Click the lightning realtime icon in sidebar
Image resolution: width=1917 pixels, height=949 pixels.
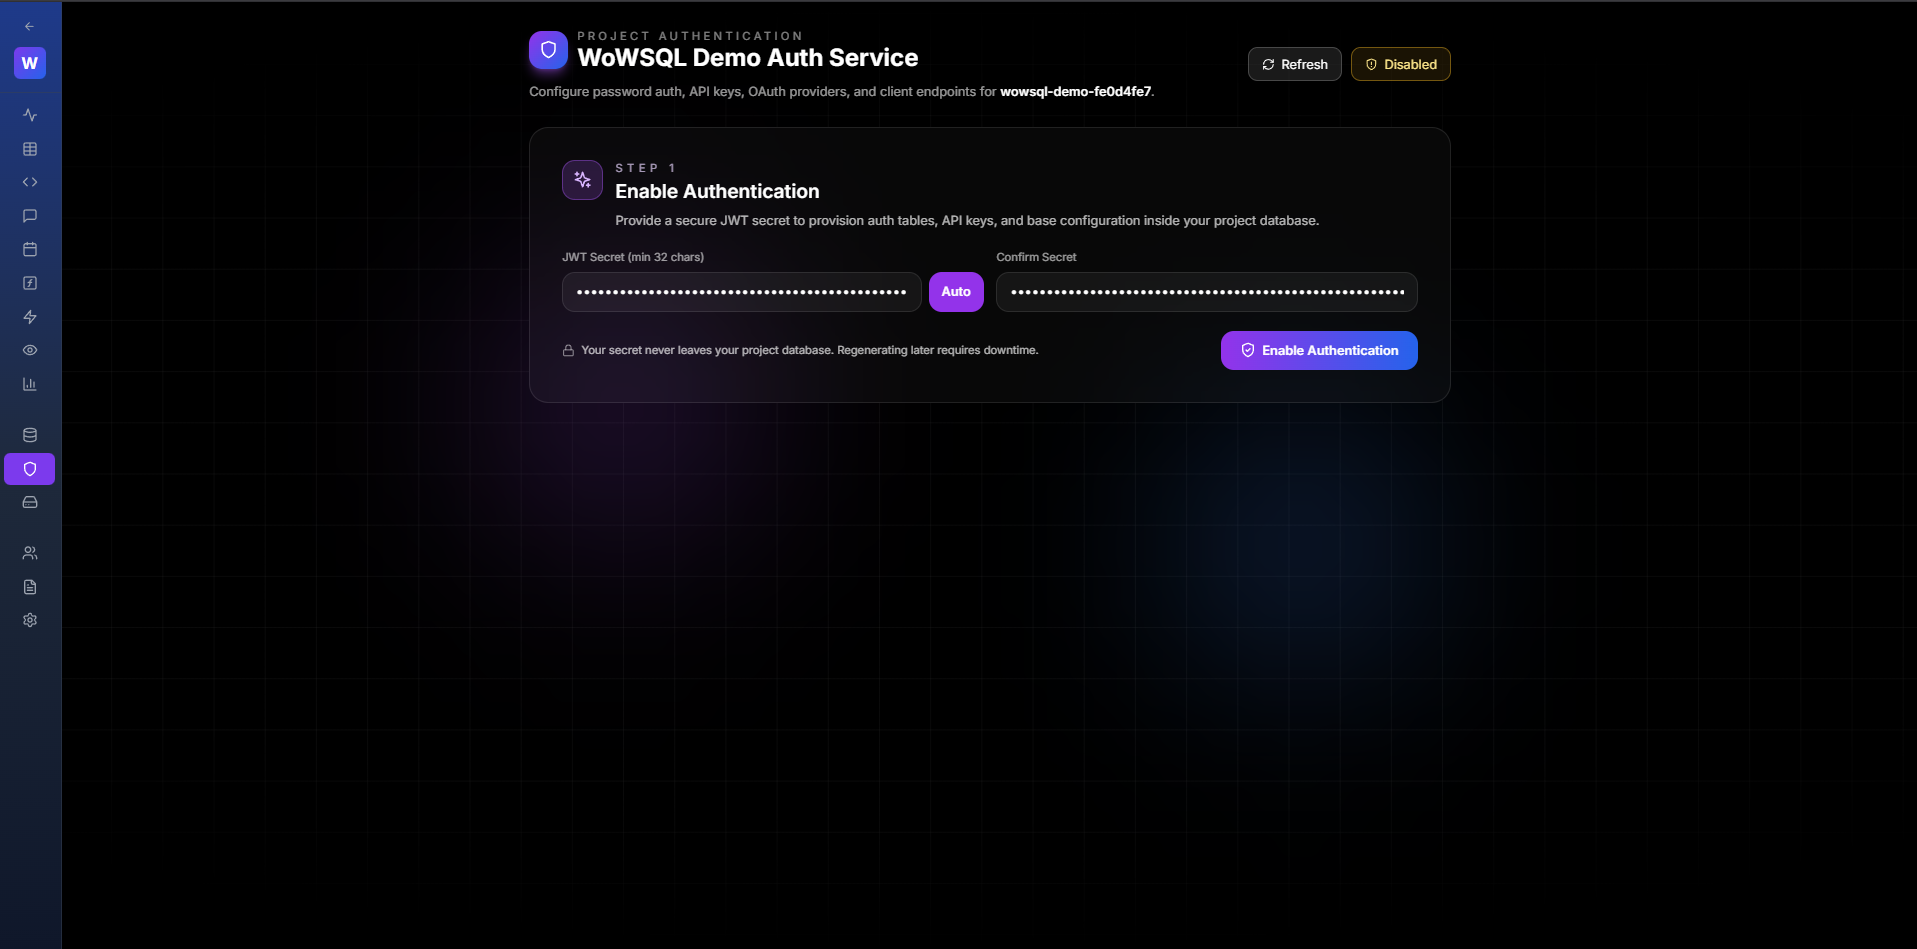coord(29,317)
